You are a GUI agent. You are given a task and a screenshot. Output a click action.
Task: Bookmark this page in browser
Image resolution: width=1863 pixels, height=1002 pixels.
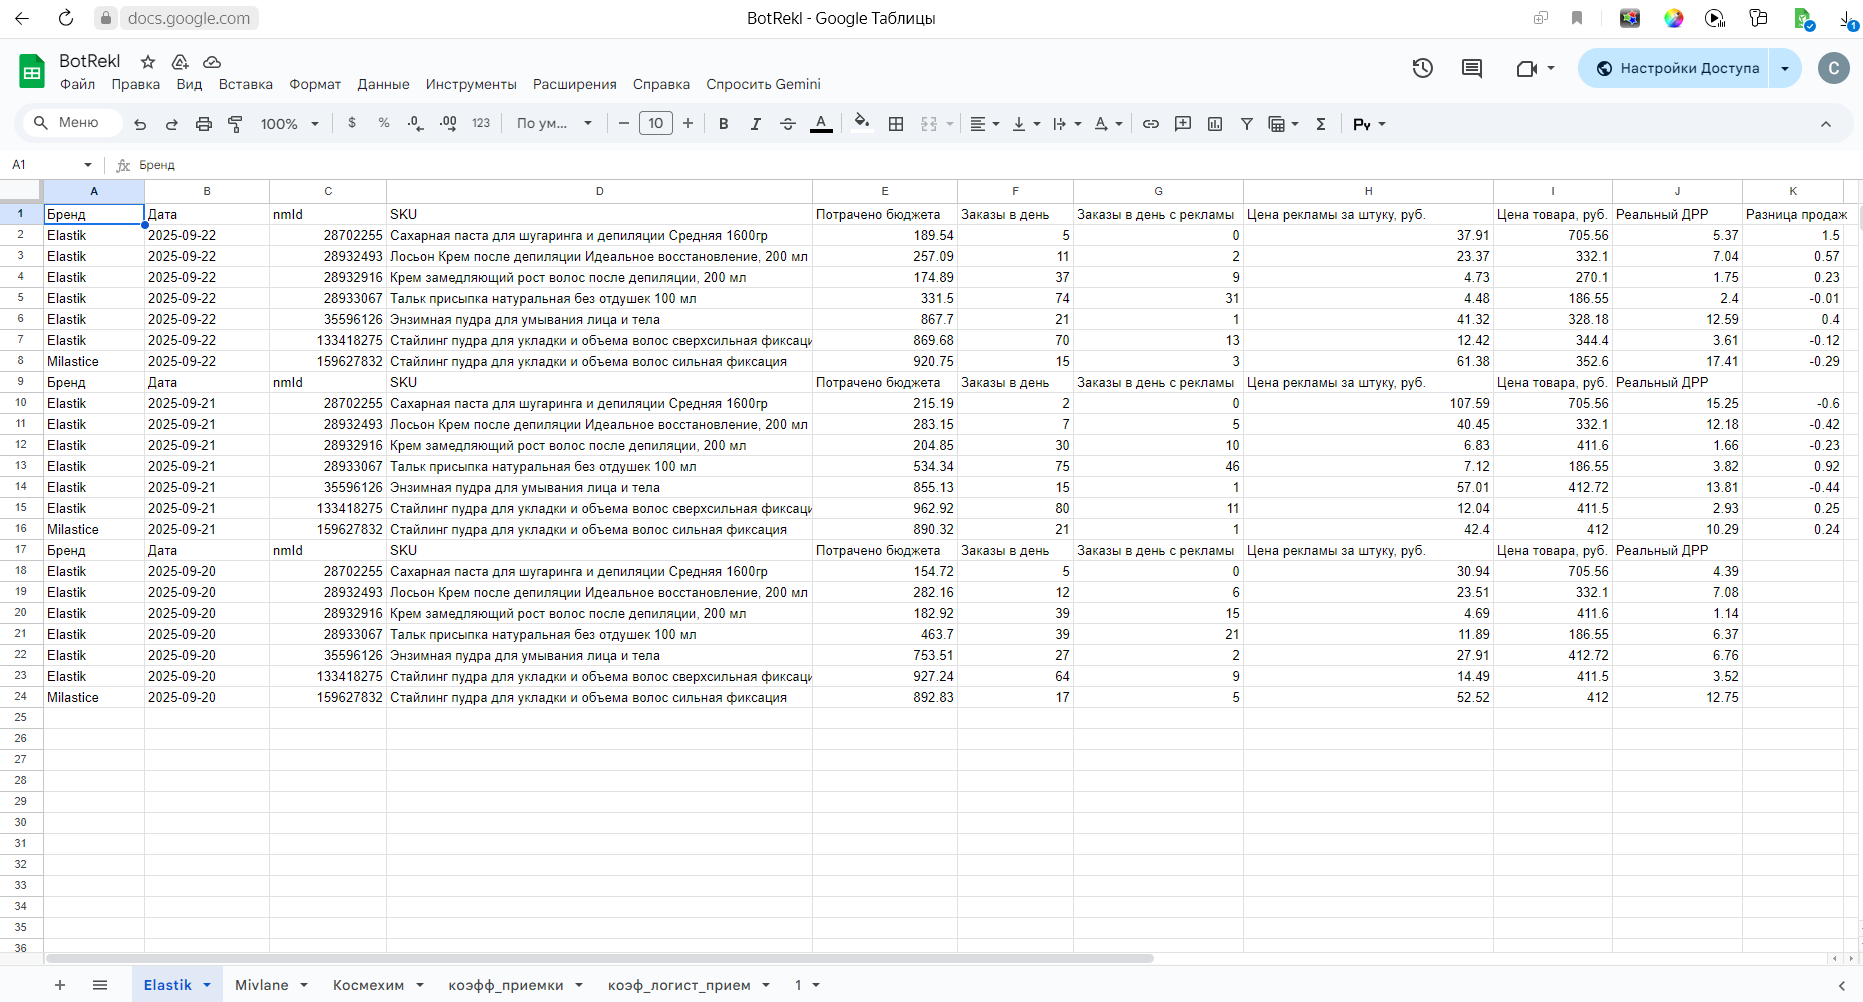[x=1577, y=18]
